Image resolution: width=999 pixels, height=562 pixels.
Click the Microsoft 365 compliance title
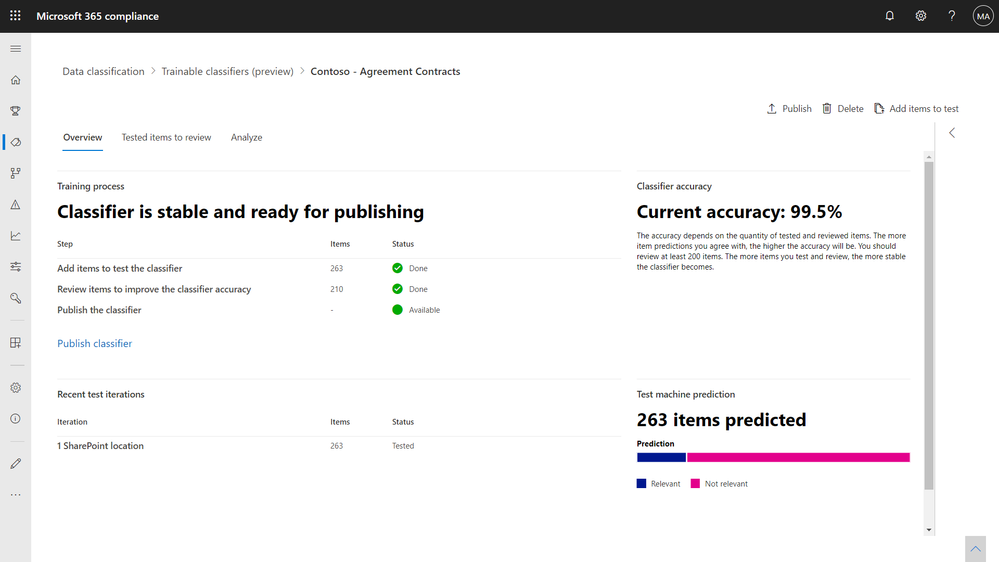97,16
